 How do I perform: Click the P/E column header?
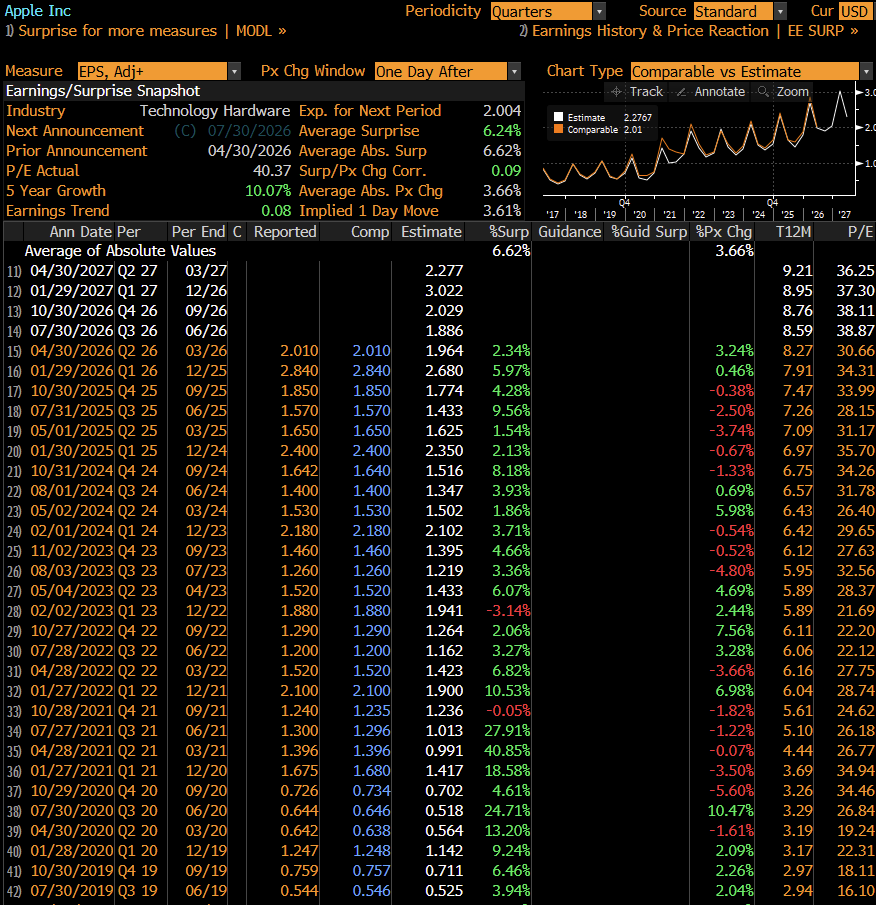click(860, 232)
